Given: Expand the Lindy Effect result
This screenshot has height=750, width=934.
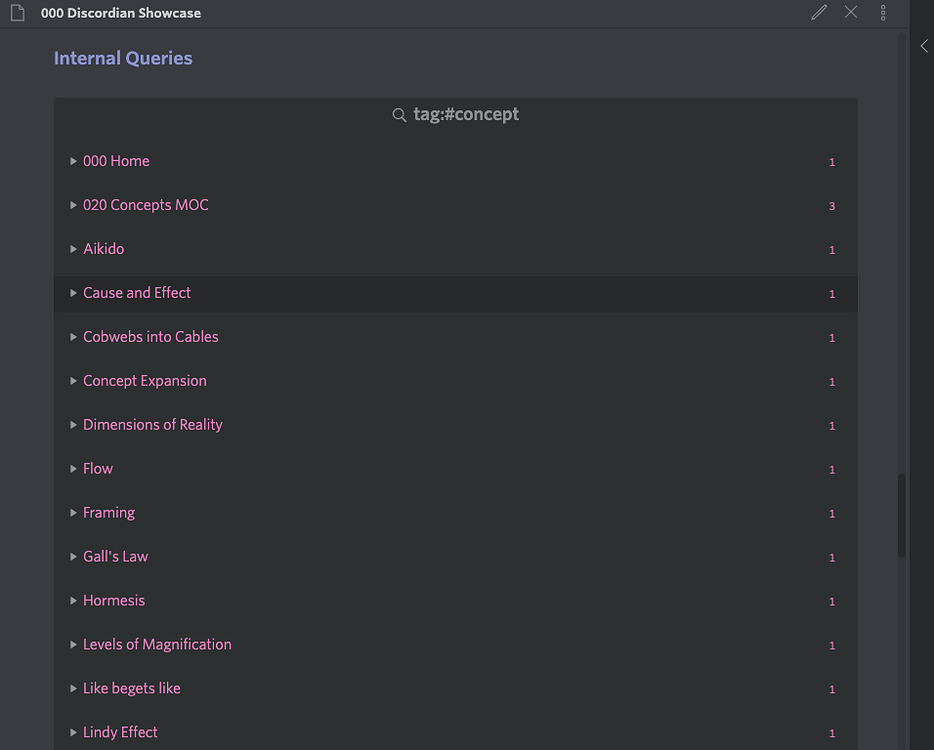Looking at the screenshot, I should (x=73, y=732).
